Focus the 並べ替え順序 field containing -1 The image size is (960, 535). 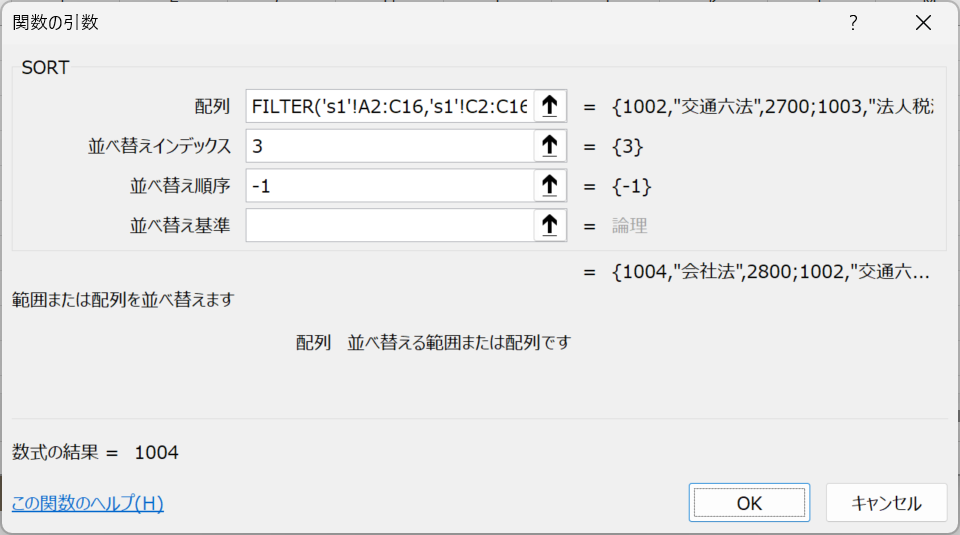pyautogui.click(x=390, y=186)
